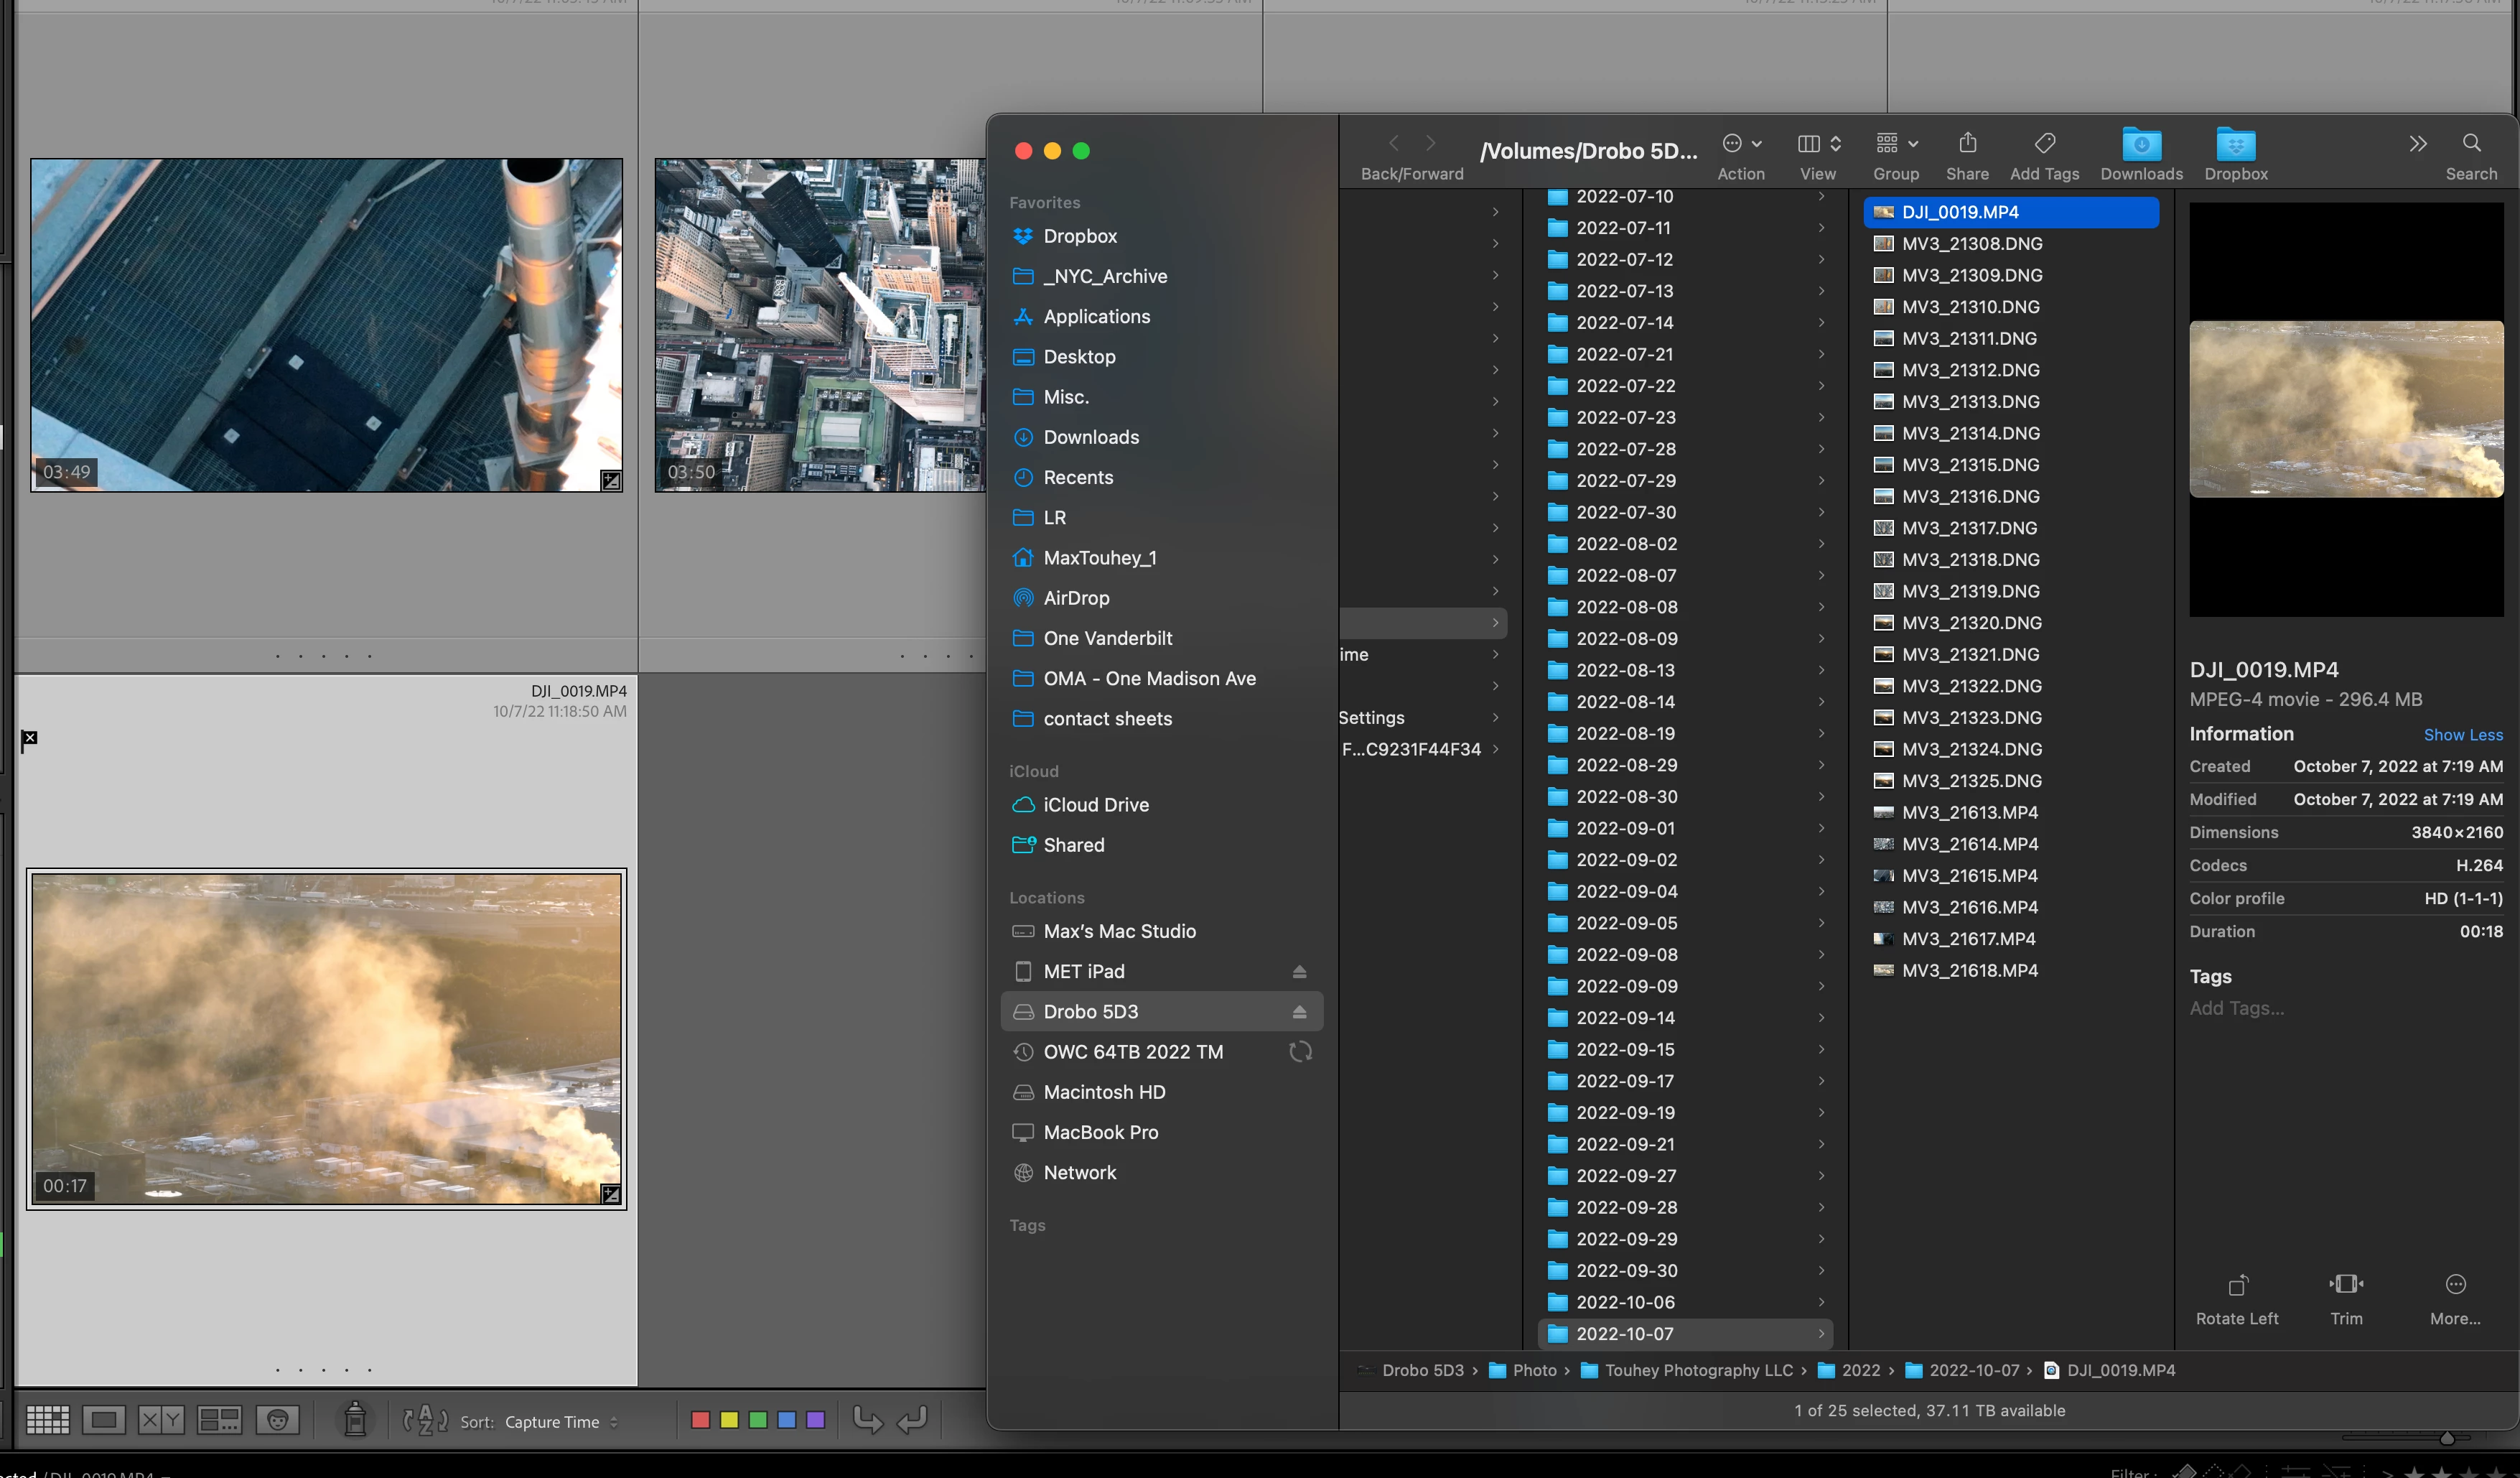The width and height of the screenshot is (2520, 1478).
Task: Open Sort Capture Time dropdown
Action: tap(560, 1421)
